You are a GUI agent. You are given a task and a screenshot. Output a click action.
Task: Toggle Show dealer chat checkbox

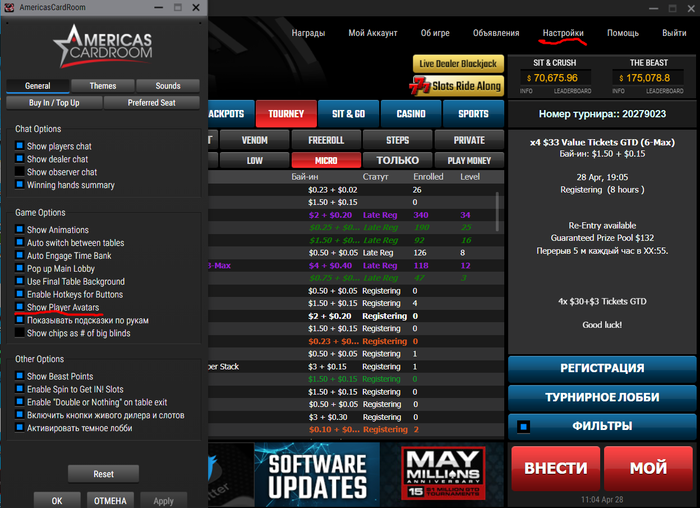[x=20, y=158]
